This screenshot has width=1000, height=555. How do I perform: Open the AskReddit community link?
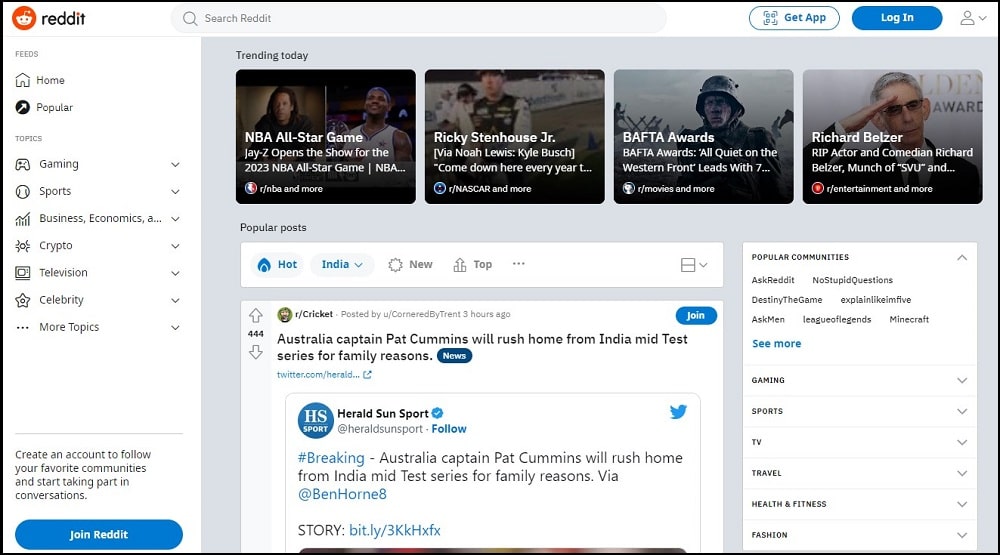[x=772, y=280]
